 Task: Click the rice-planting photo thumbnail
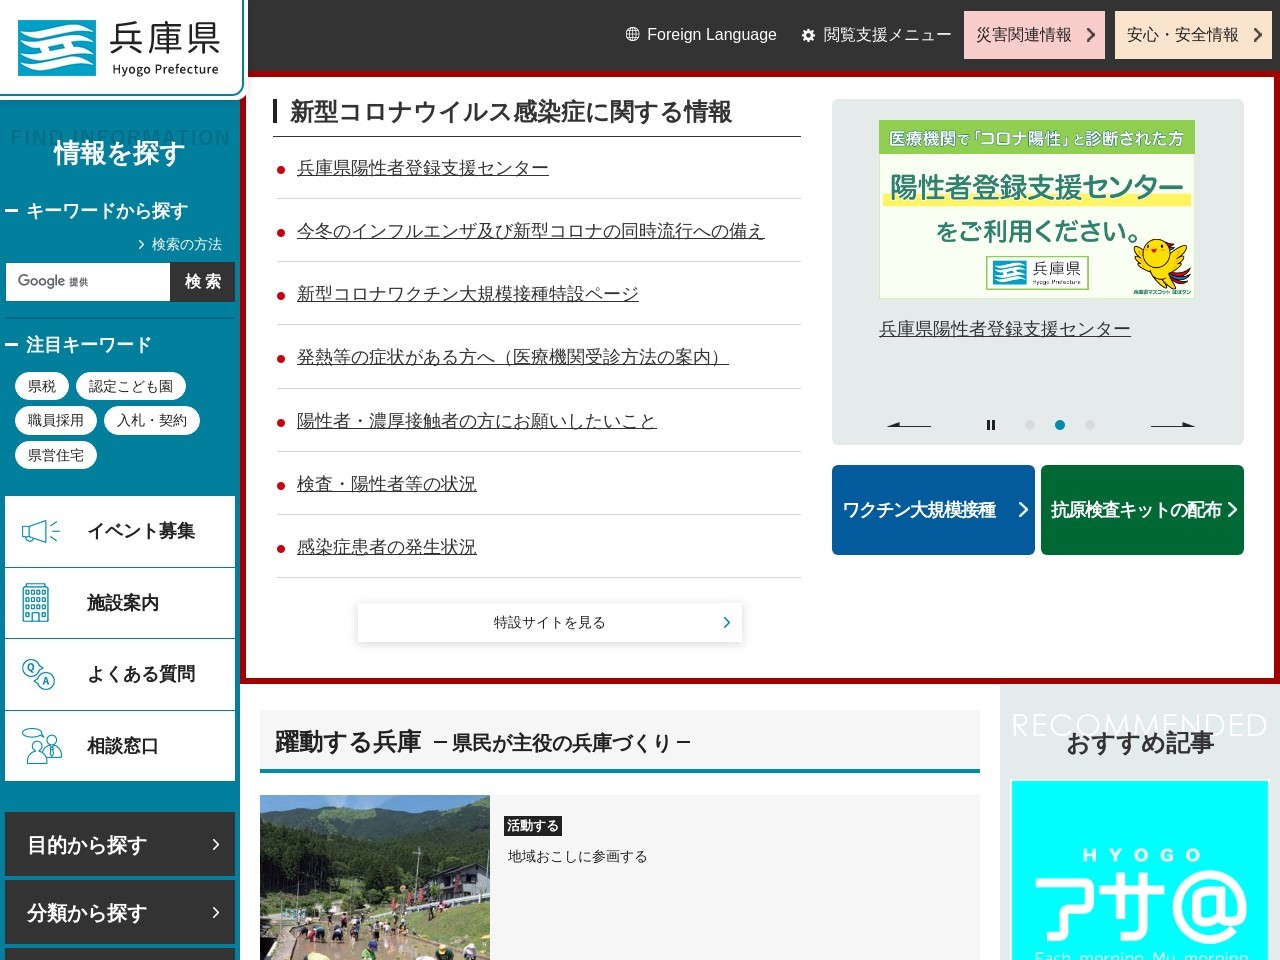tap(375, 877)
